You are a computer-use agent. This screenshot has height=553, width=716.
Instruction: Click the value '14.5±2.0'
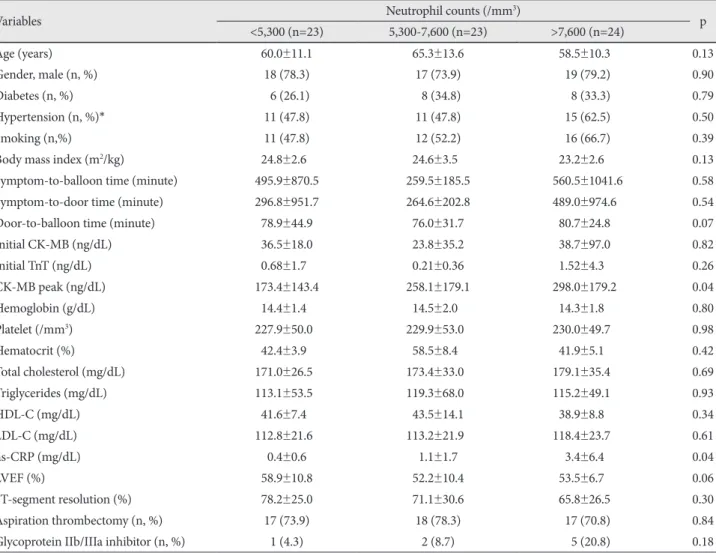click(435, 308)
